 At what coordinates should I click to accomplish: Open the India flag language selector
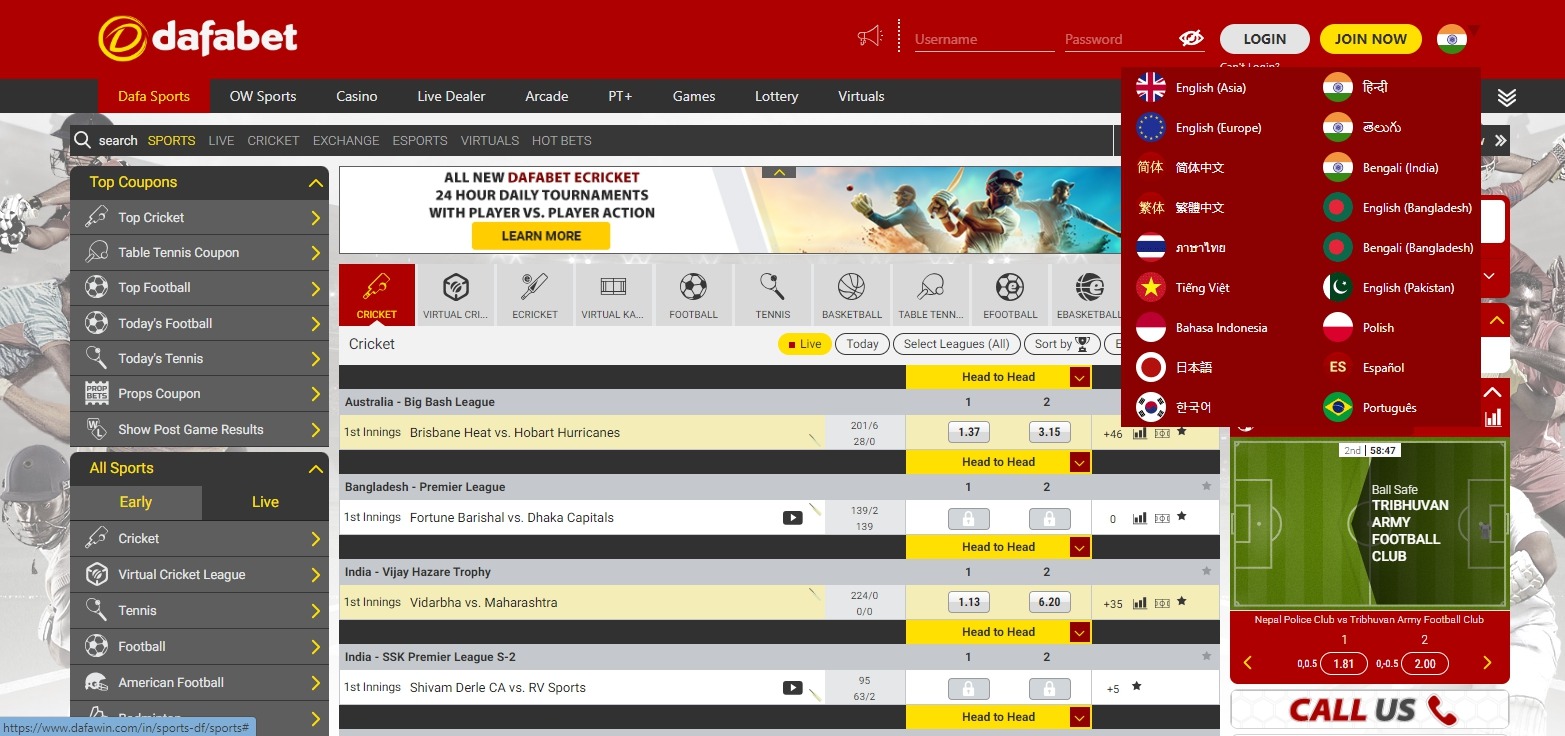click(1452, 38)
